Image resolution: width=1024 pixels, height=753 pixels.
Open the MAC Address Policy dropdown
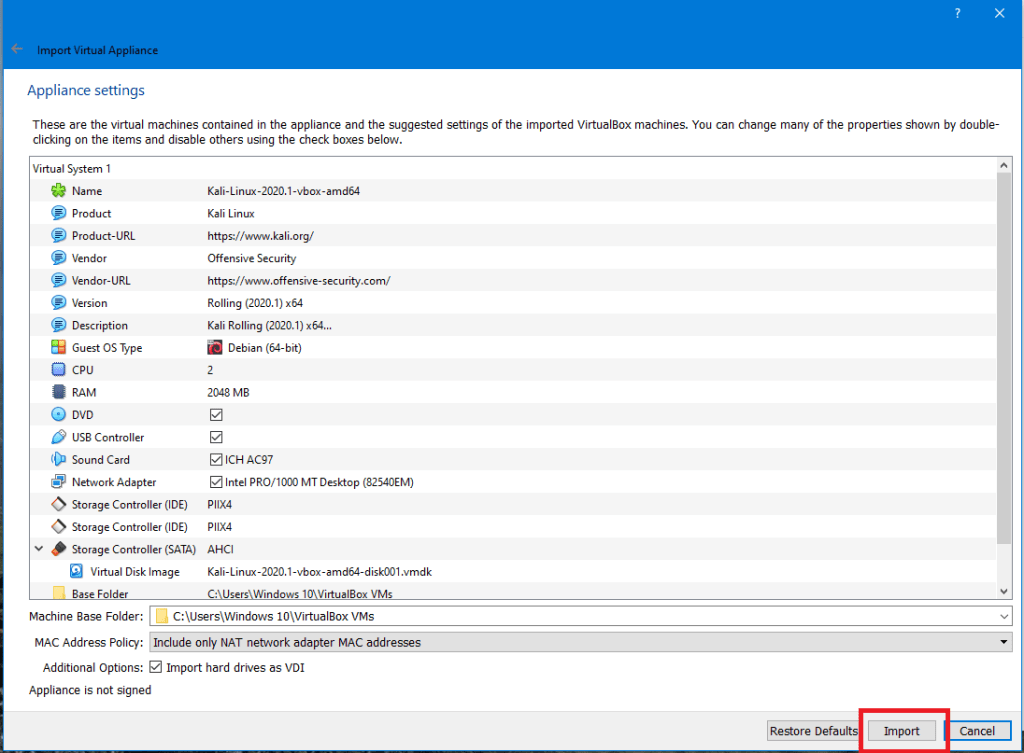pyautogui.click(x=1003, y=642)
